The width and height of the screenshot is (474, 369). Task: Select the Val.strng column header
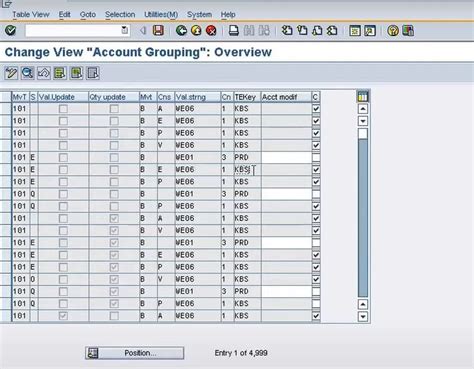click(198, 97)
